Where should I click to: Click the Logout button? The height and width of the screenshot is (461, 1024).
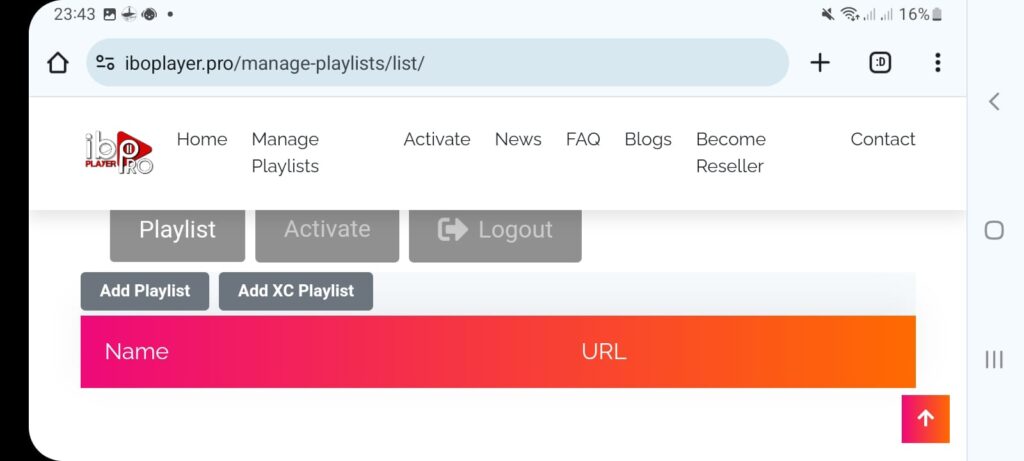[495, 230]
